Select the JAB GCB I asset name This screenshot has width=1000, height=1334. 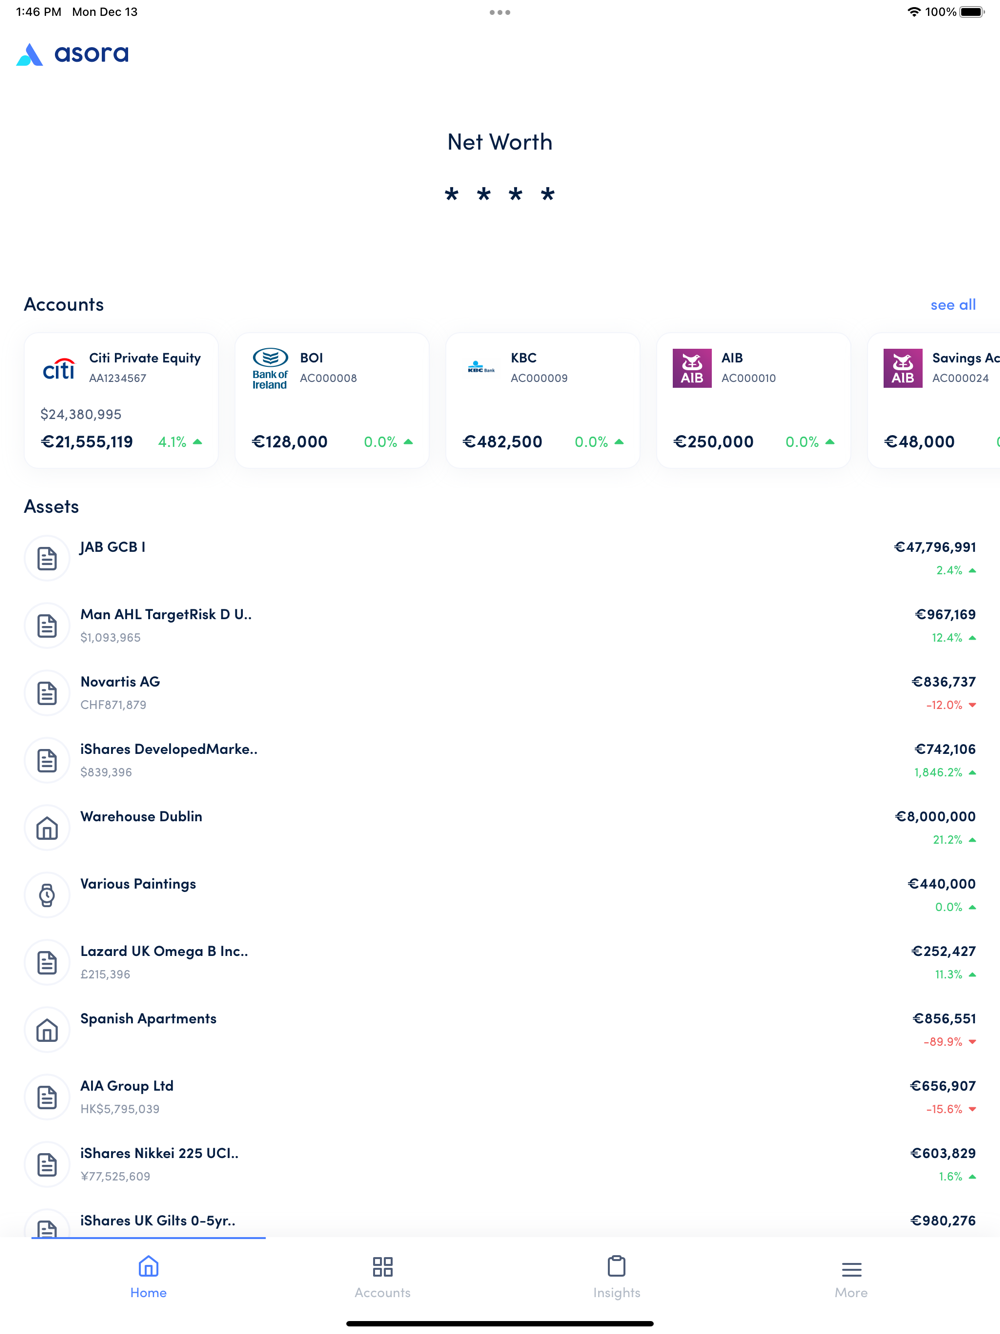click(113, 547)
